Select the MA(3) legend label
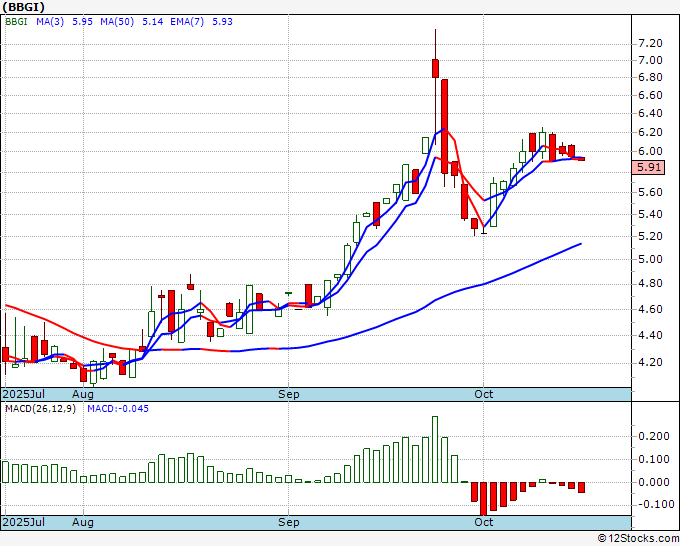Screen dimensions: 680x546 [x=50, y=22]
